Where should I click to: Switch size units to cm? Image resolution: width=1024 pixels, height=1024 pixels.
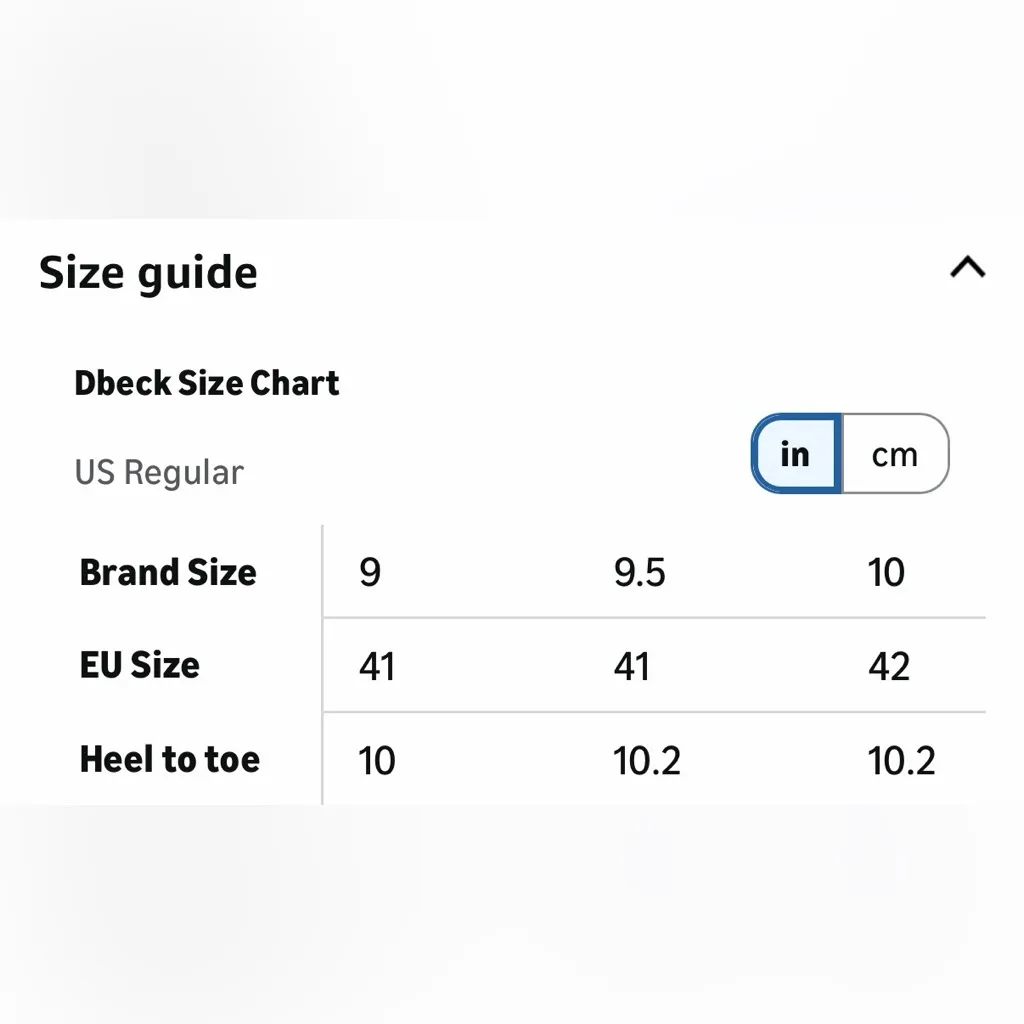(894, 455)
